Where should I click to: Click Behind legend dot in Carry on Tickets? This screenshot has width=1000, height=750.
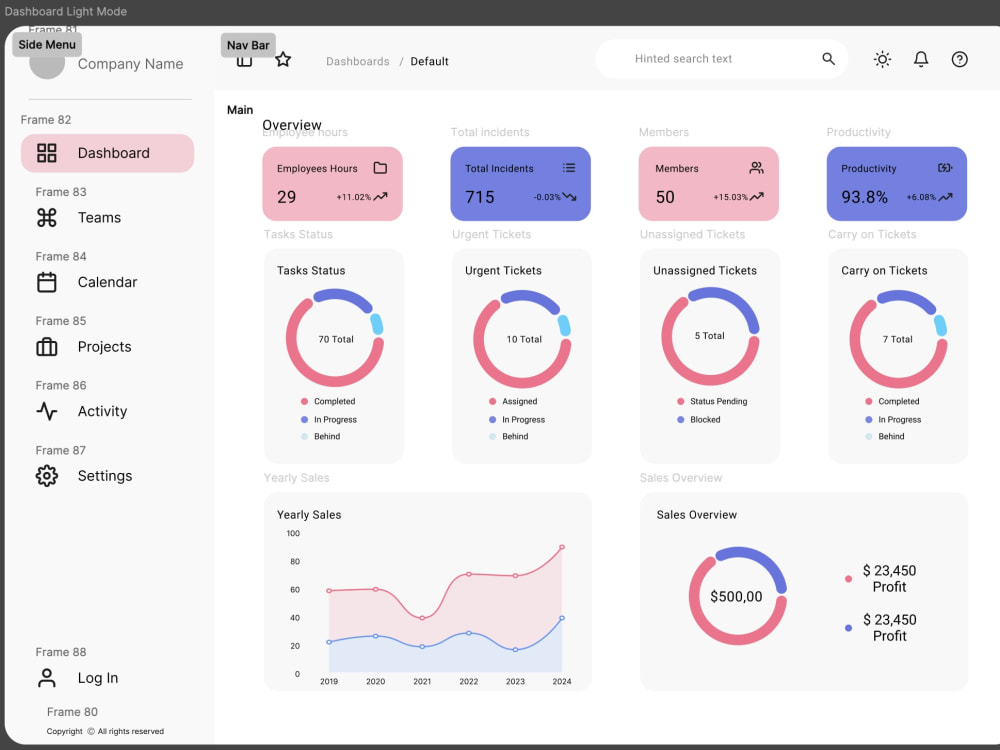click(x=869, y=436)
